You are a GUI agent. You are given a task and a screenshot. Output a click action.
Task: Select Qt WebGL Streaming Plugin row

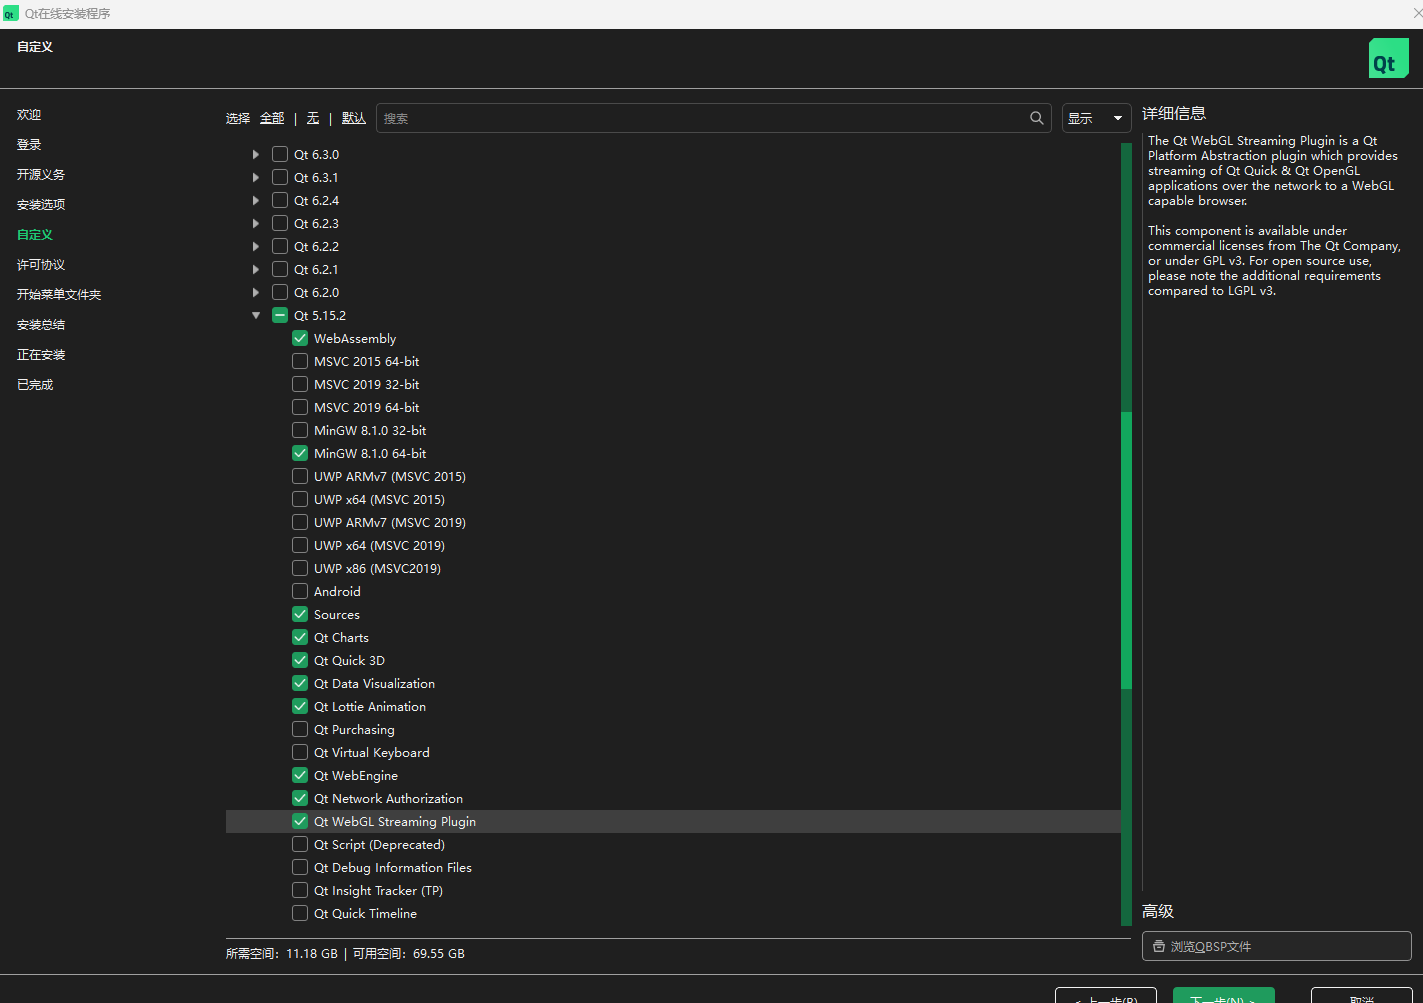(x=673, y=821)
